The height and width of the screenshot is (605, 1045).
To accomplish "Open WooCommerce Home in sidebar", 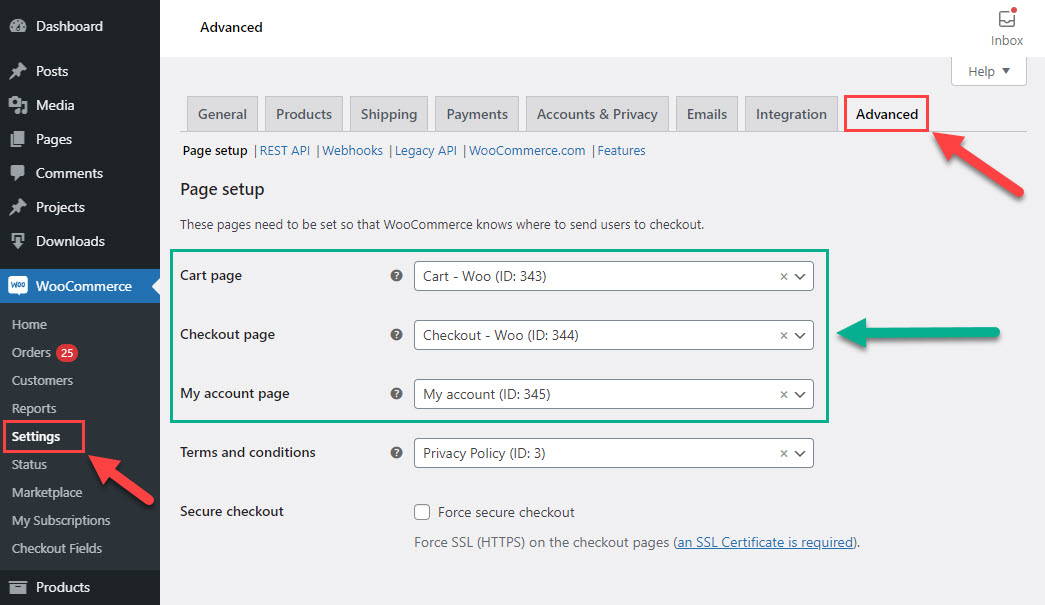I will click(x=29, y=324).
